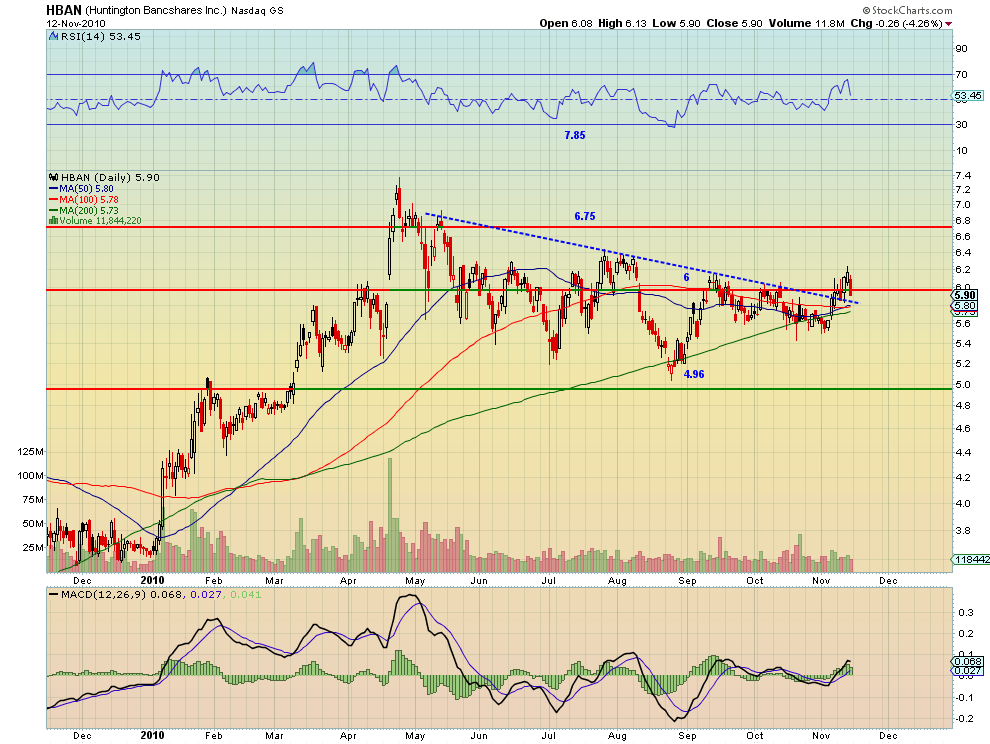Click the 75M volume axis label

[33, 500]
